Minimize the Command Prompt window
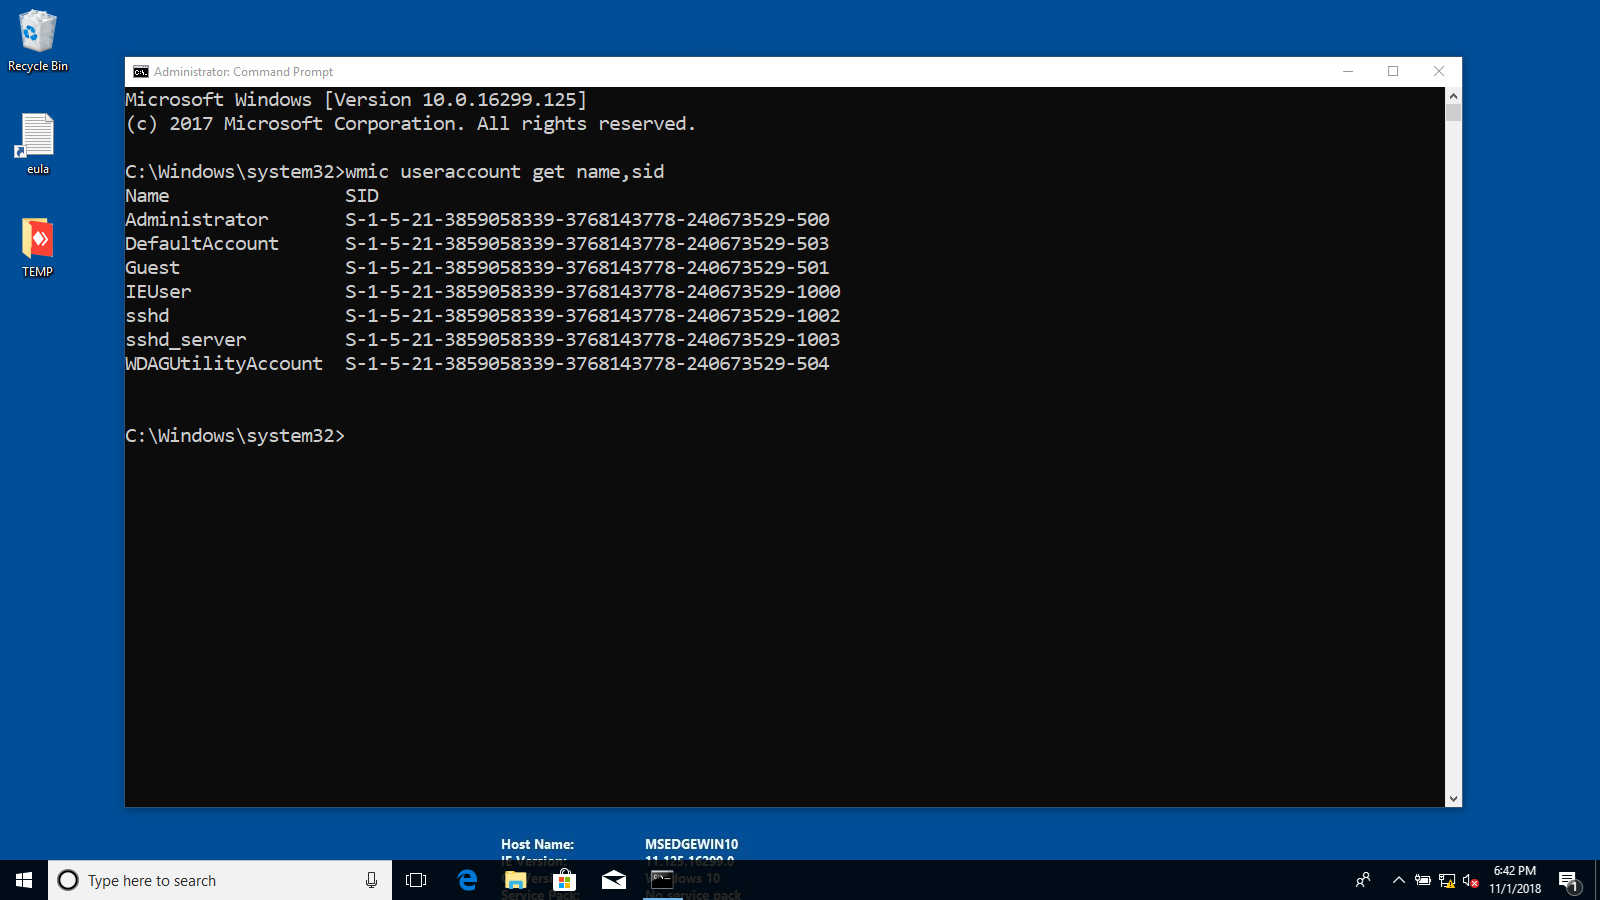This screenshot has height=900, width=1600. [x=1348, y=72]
